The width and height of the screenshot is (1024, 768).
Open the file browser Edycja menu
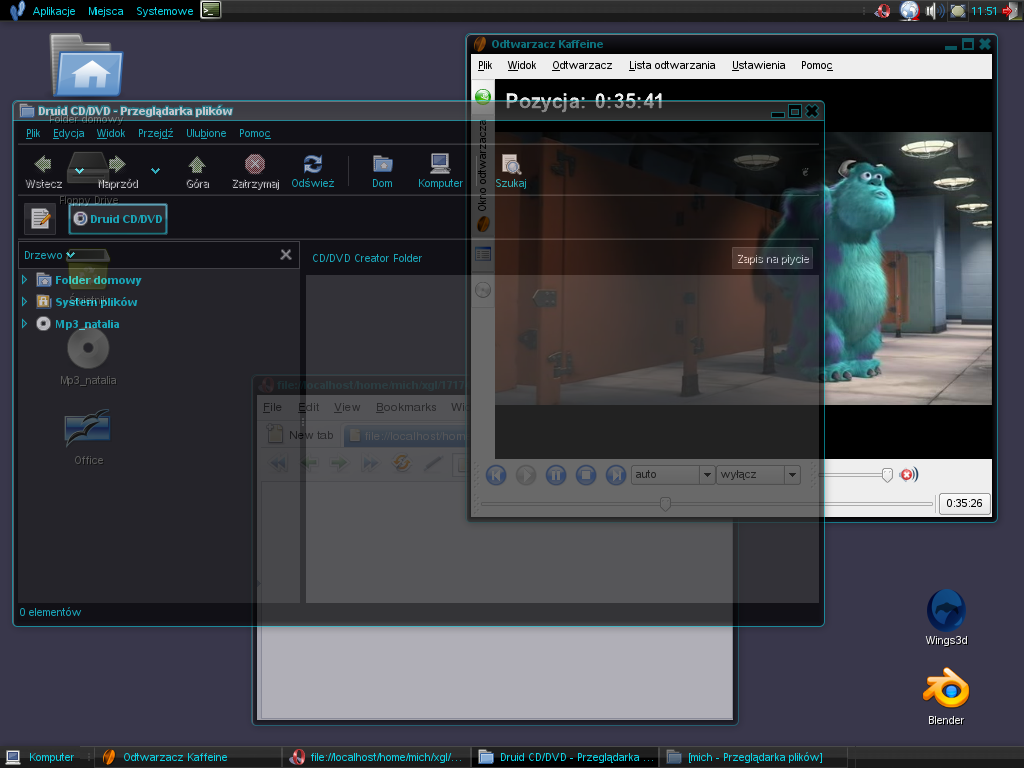[69, 133]
